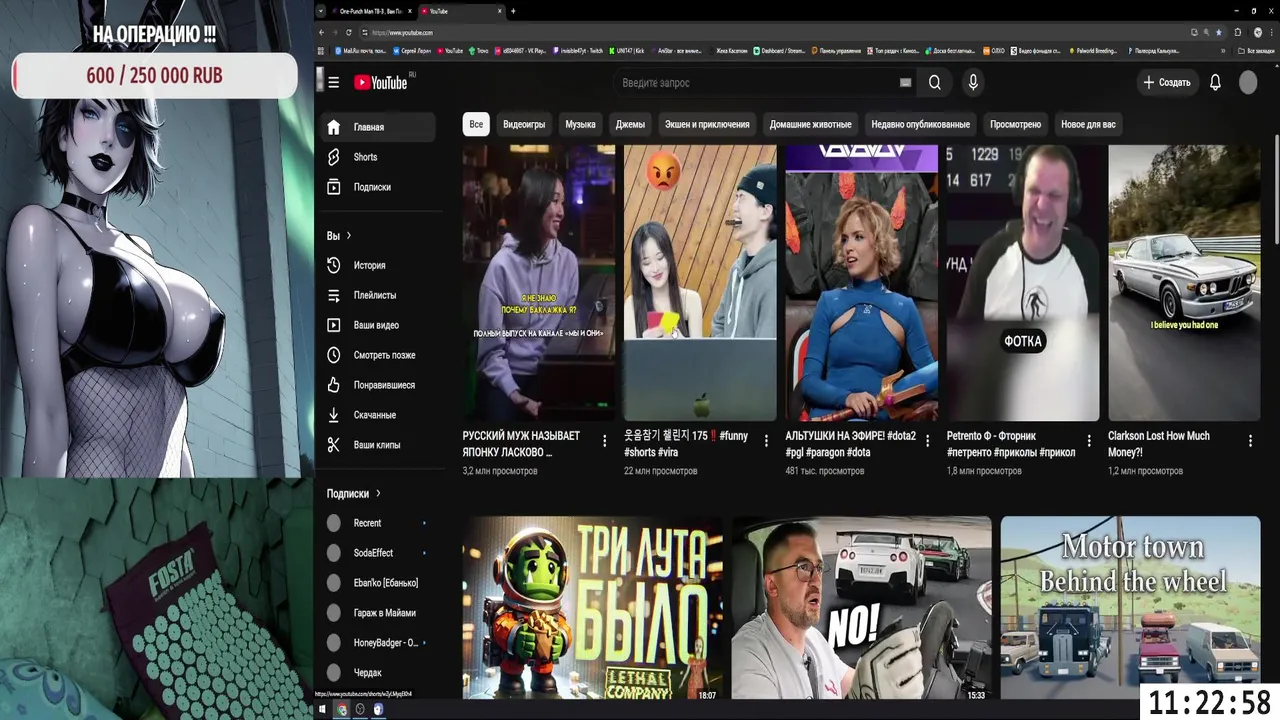Open Ваши клипы in sidebar
The width and height of the screenshot is (1280, 720).
(380, 445)
